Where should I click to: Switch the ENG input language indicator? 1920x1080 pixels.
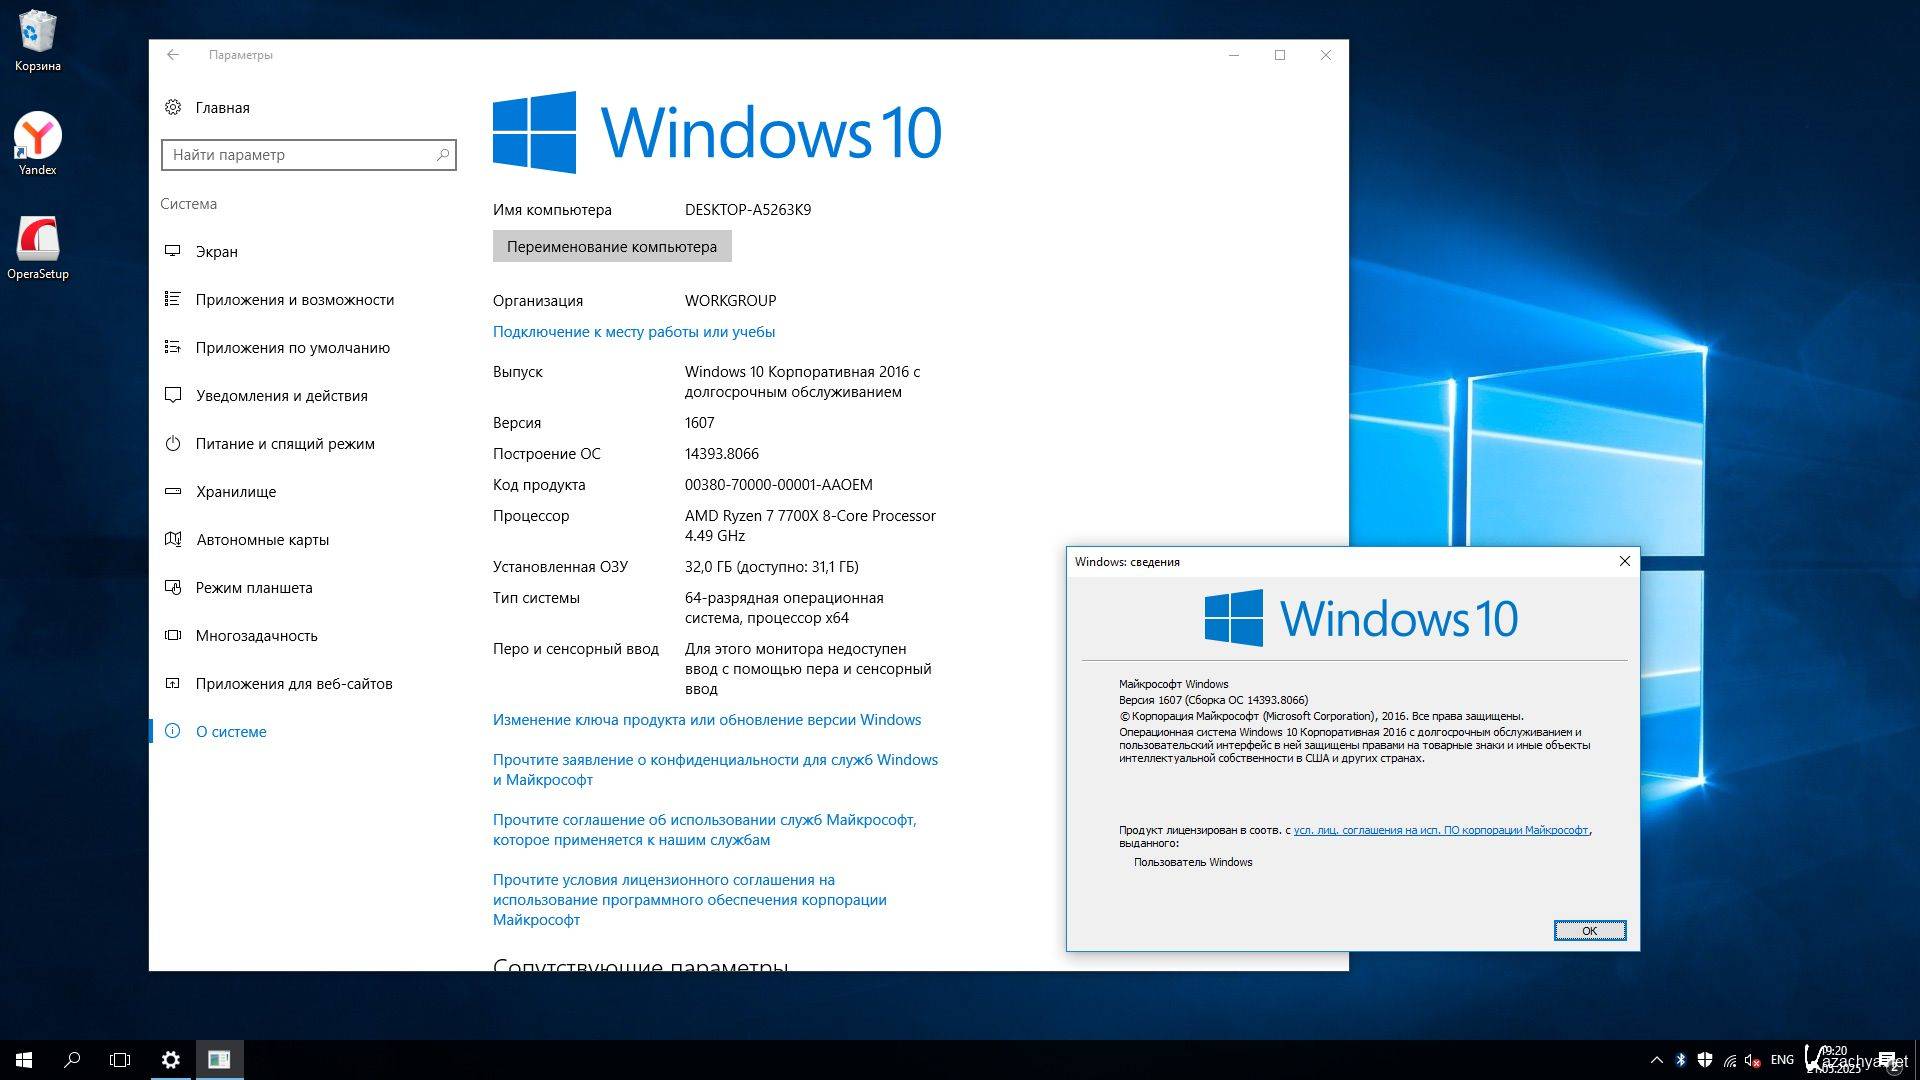(x=1782, y=1060)
